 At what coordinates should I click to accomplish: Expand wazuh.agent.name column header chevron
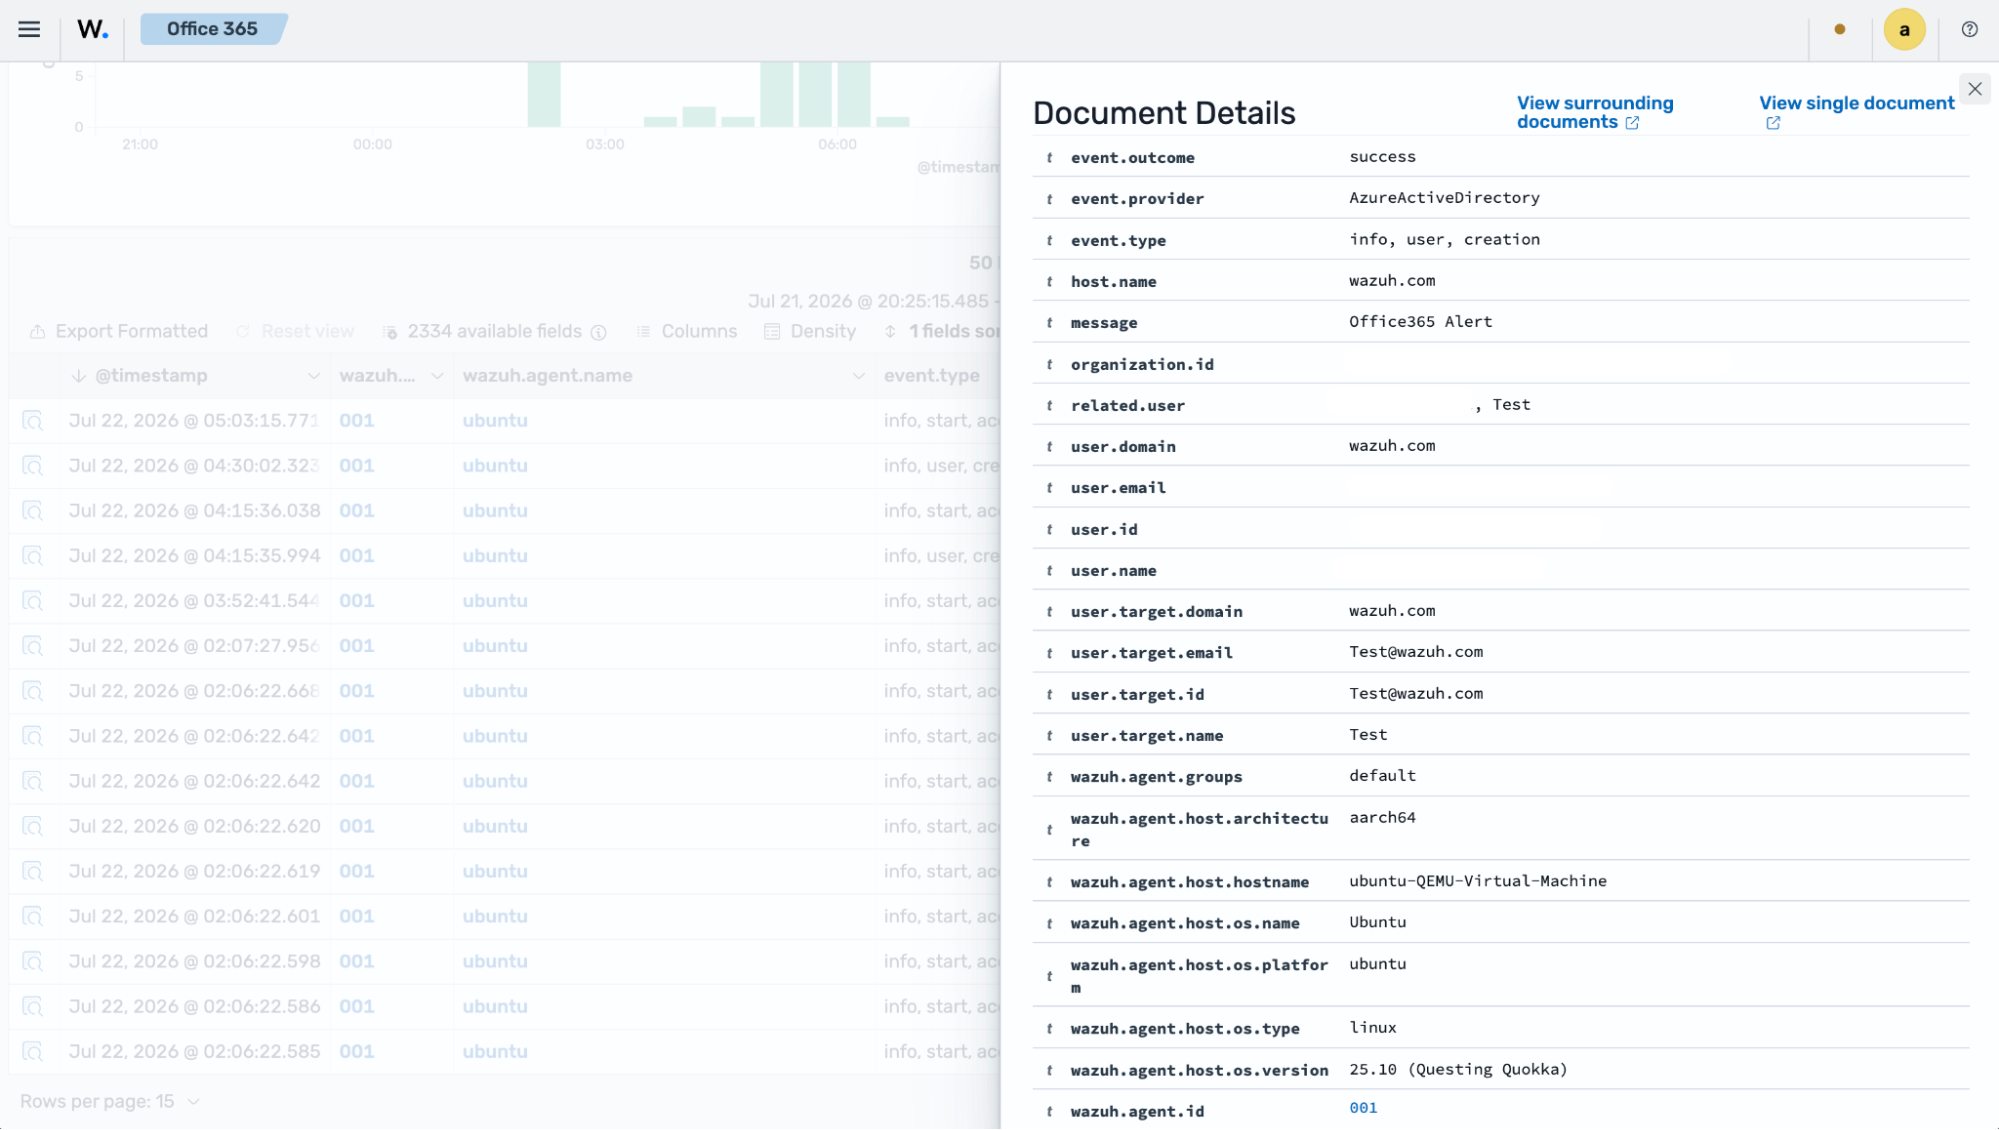(858, 376)
